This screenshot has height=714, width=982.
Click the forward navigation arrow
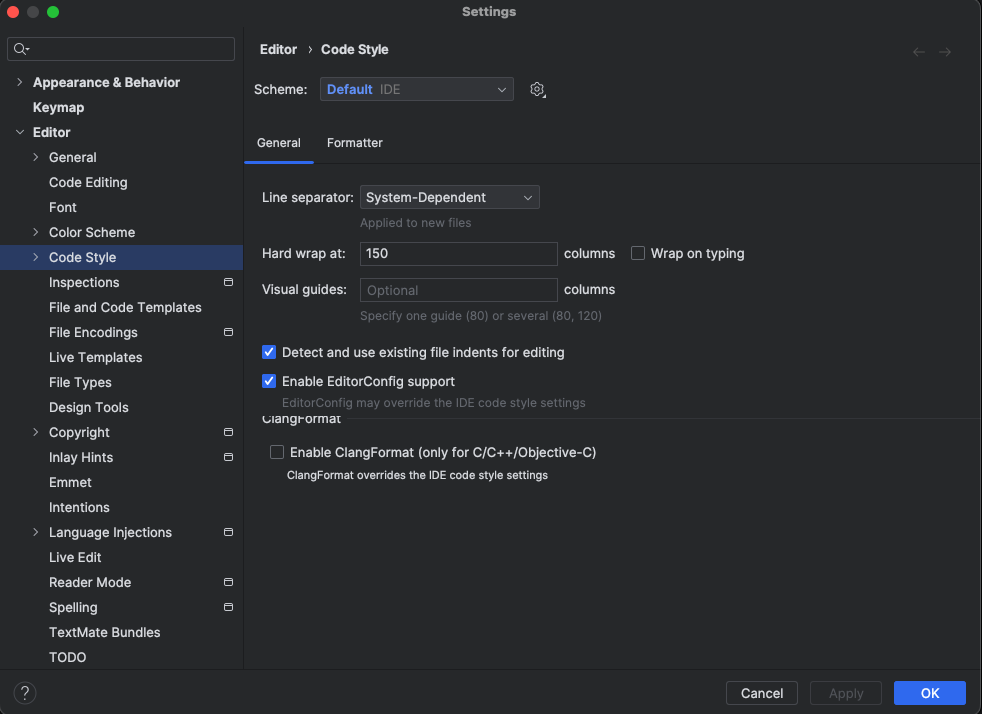pos(945,52)
